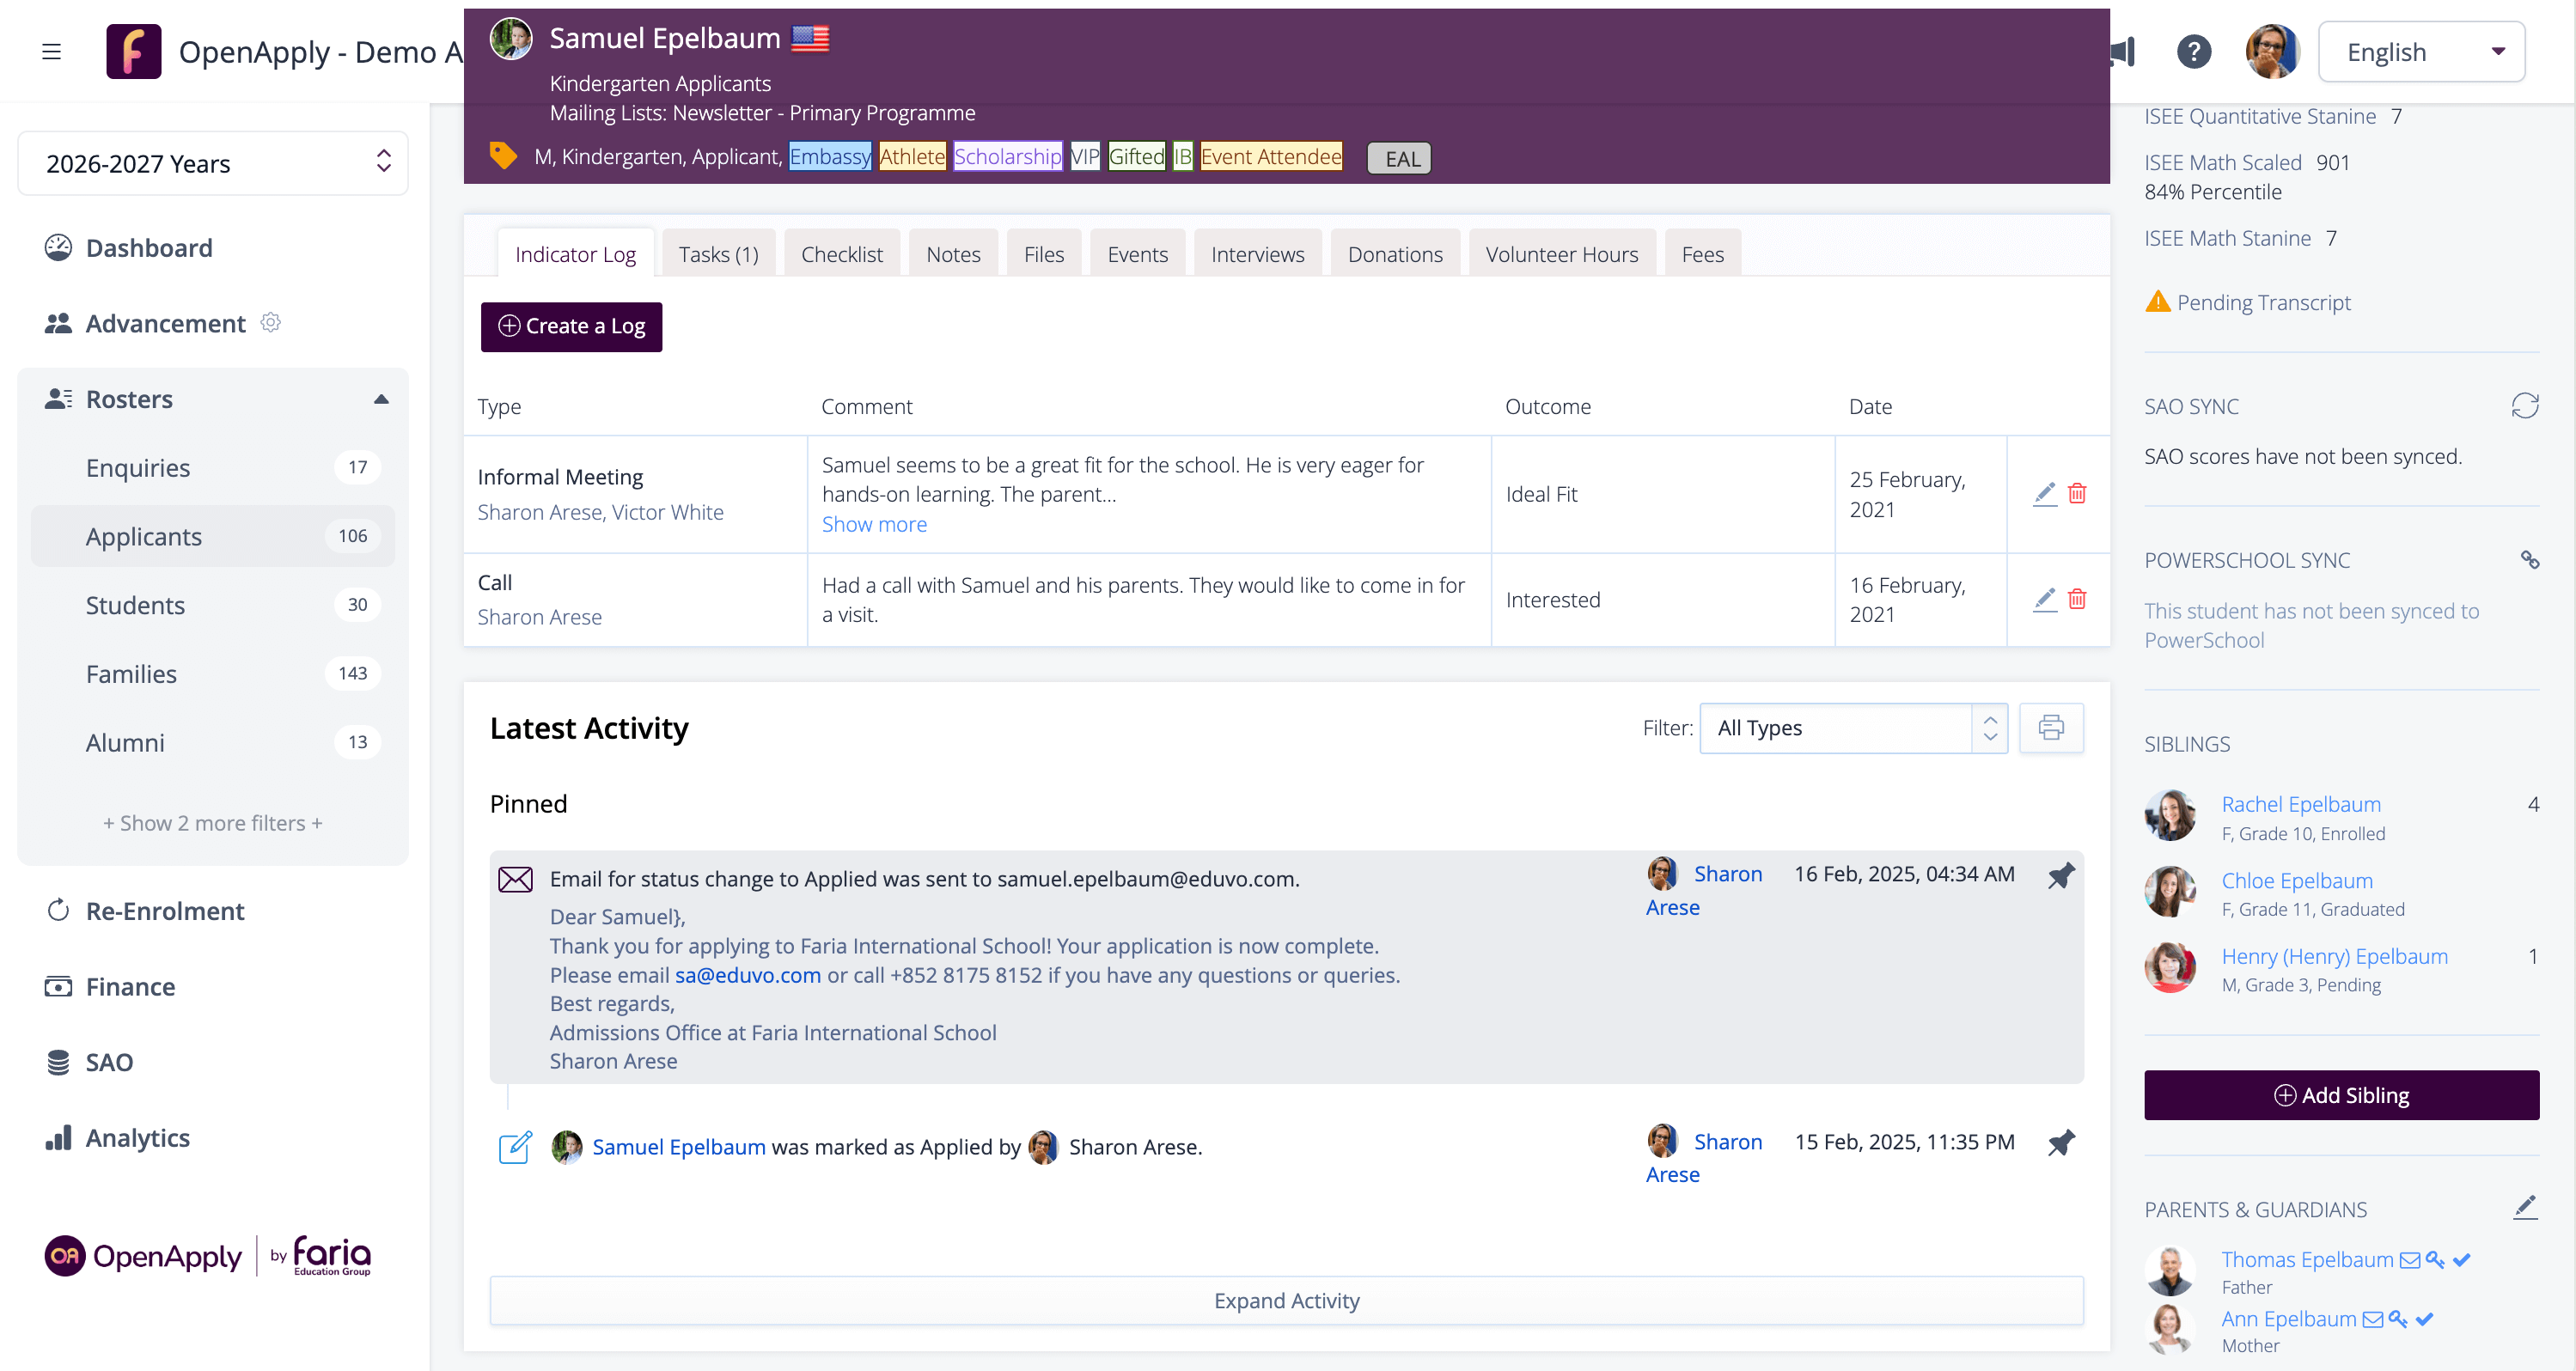Switch to the Checklist tab
The image size is (2576, 1371).
click(841, 254)
